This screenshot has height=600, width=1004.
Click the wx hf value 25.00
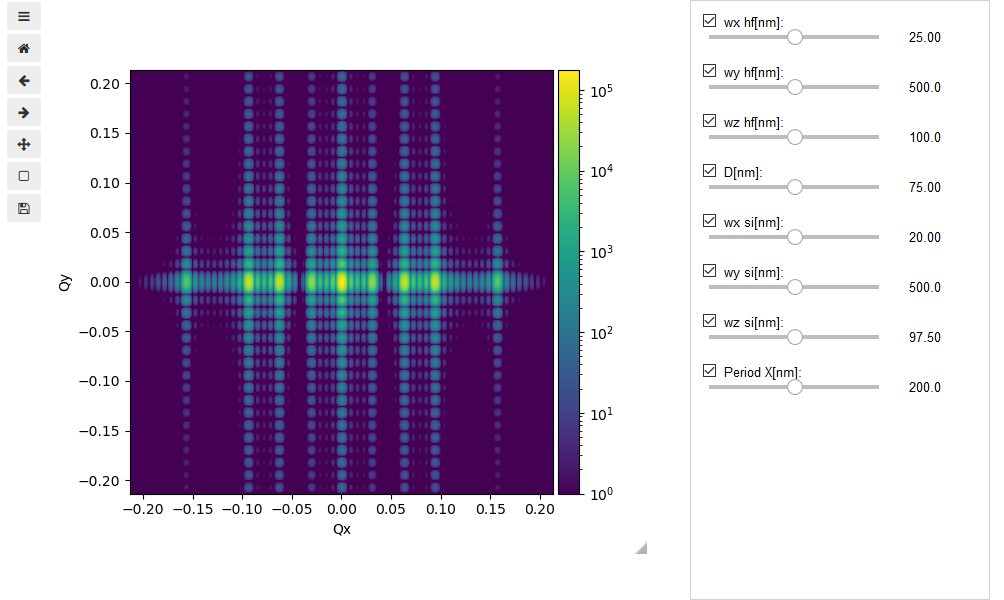point(925,37)
